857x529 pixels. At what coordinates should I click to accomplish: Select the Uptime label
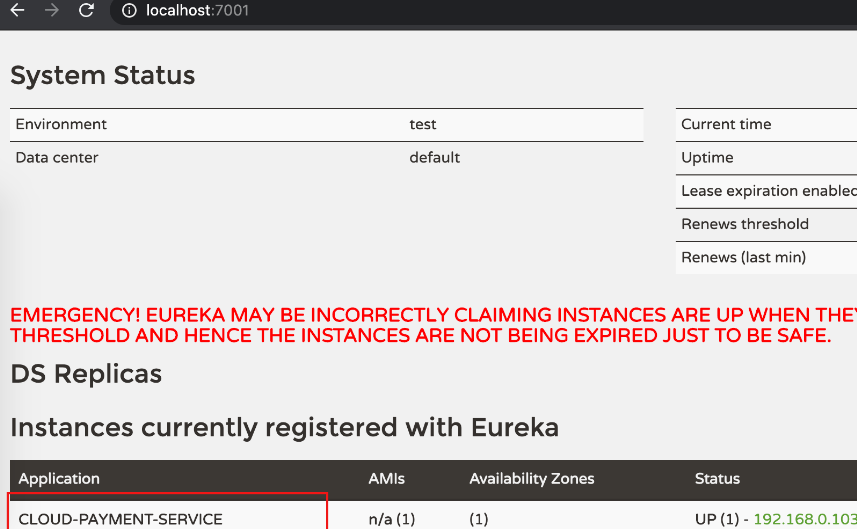[707, 158]
